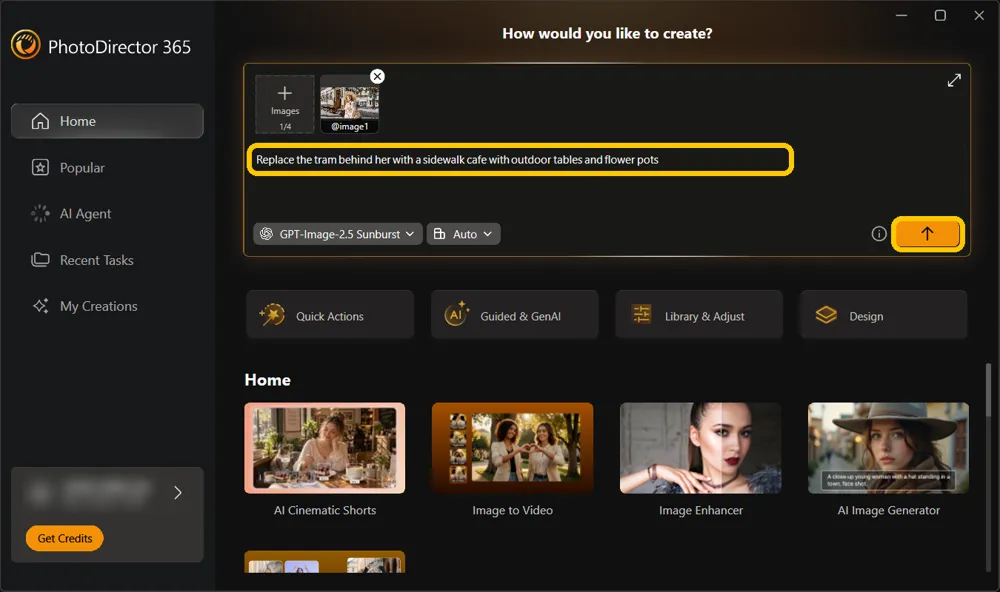Image resolution: width=1000 pixels, height=592 pixels.
Task: Click the AI Cinematic Shorts label
Action: tap(325, 510)
